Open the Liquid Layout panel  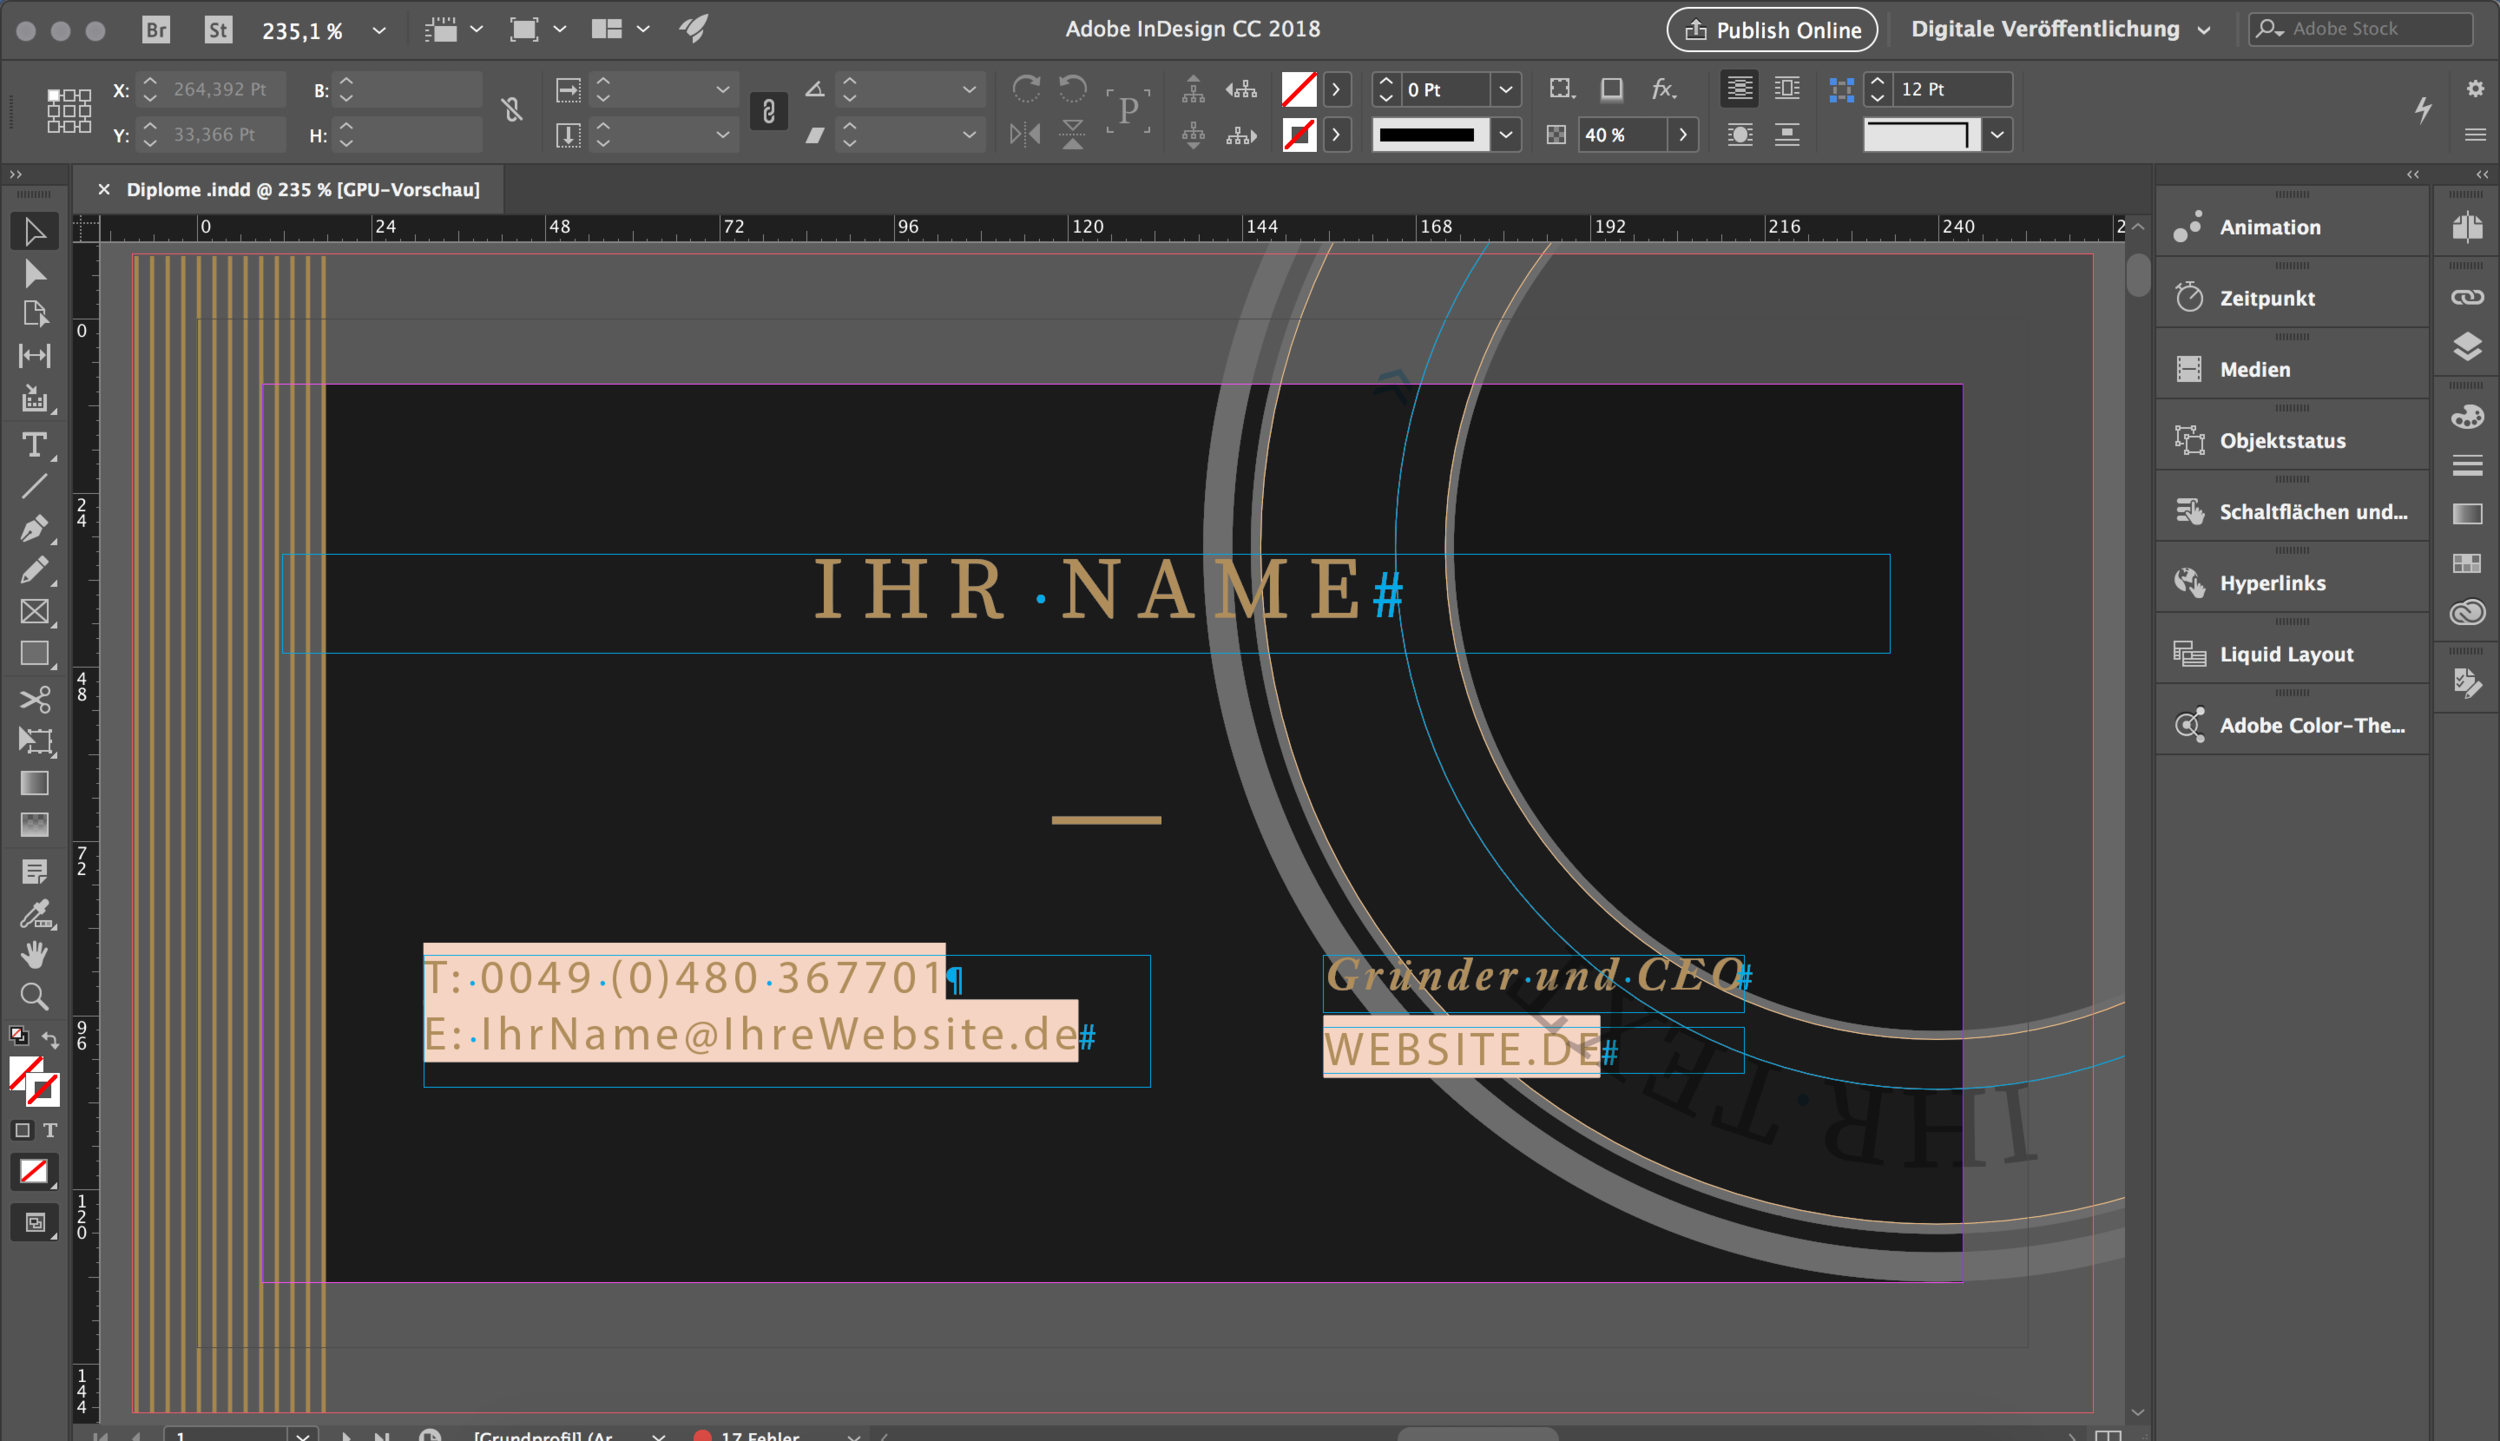[2286, 654]
